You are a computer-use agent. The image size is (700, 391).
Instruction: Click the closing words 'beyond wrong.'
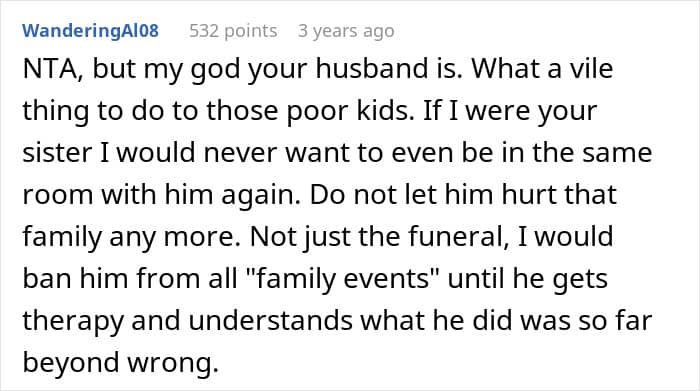(121, 362)
